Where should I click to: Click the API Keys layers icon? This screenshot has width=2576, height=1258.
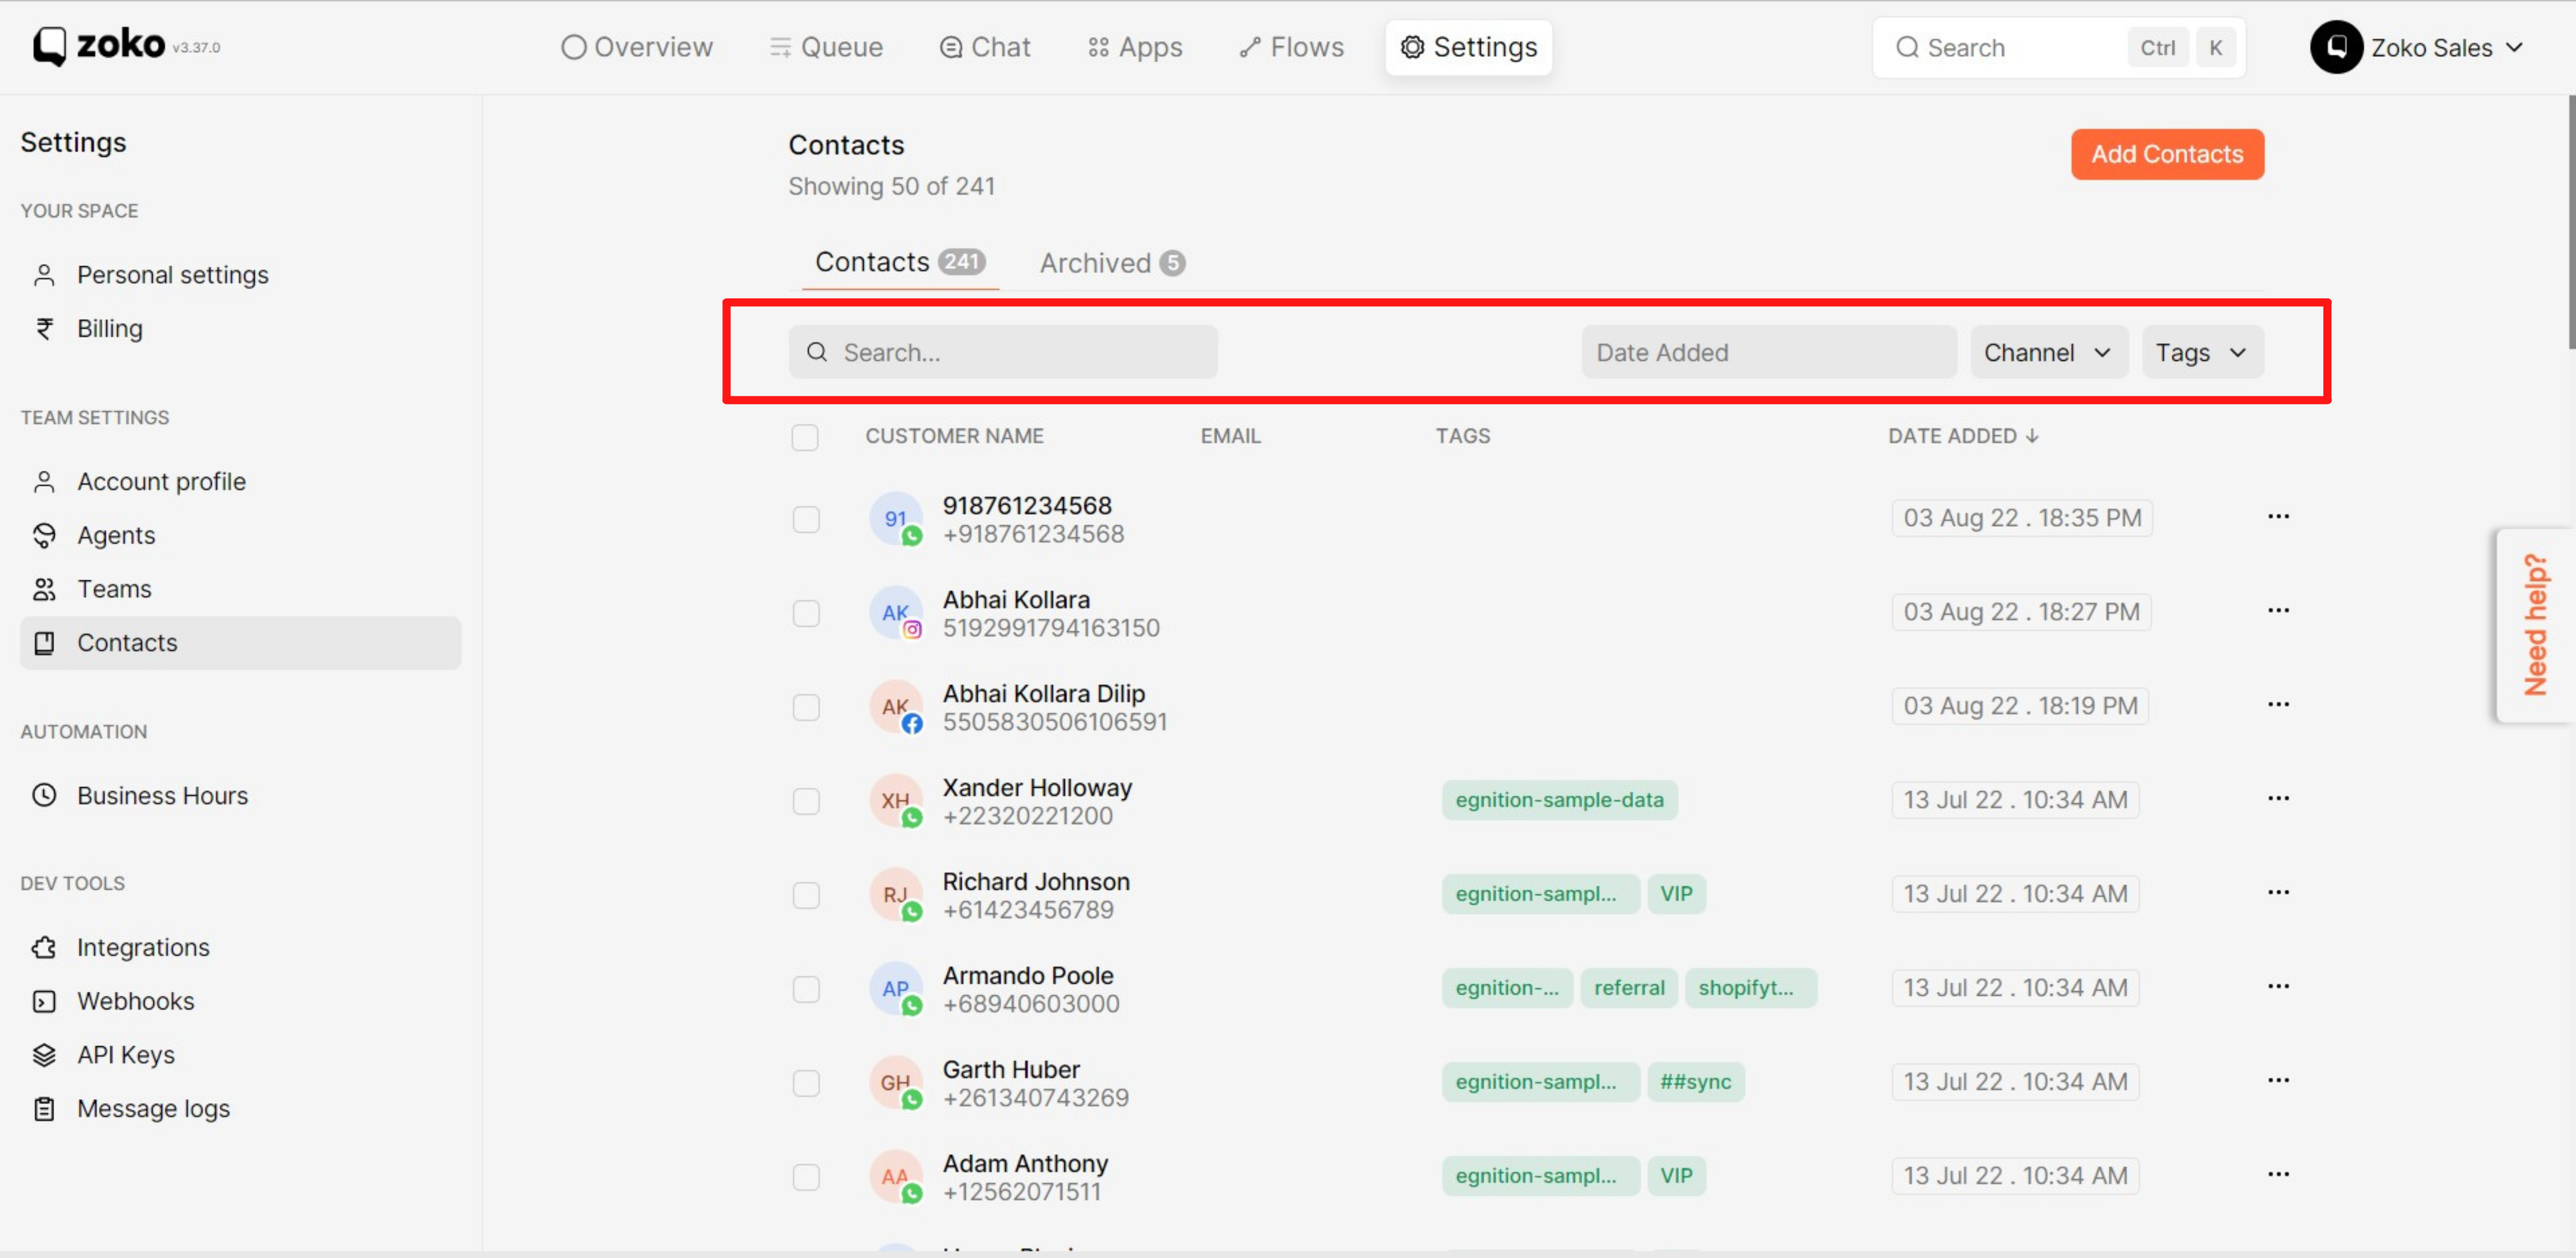44,1056
